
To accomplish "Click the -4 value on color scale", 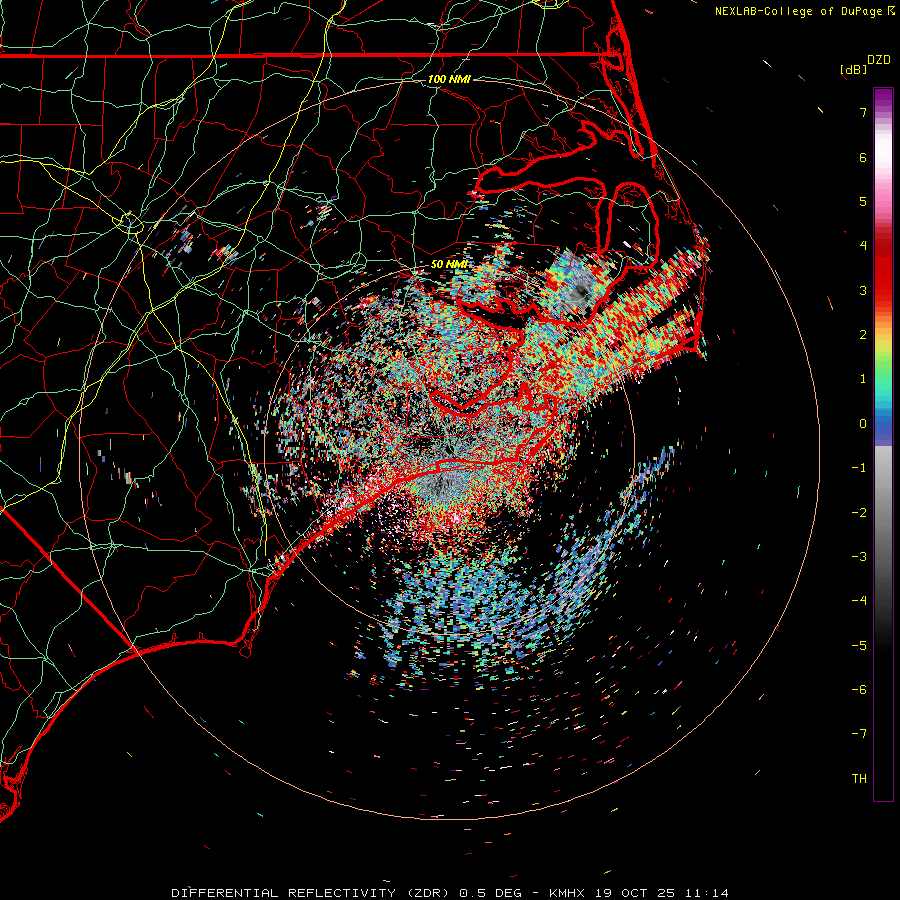I will point(859,601).
